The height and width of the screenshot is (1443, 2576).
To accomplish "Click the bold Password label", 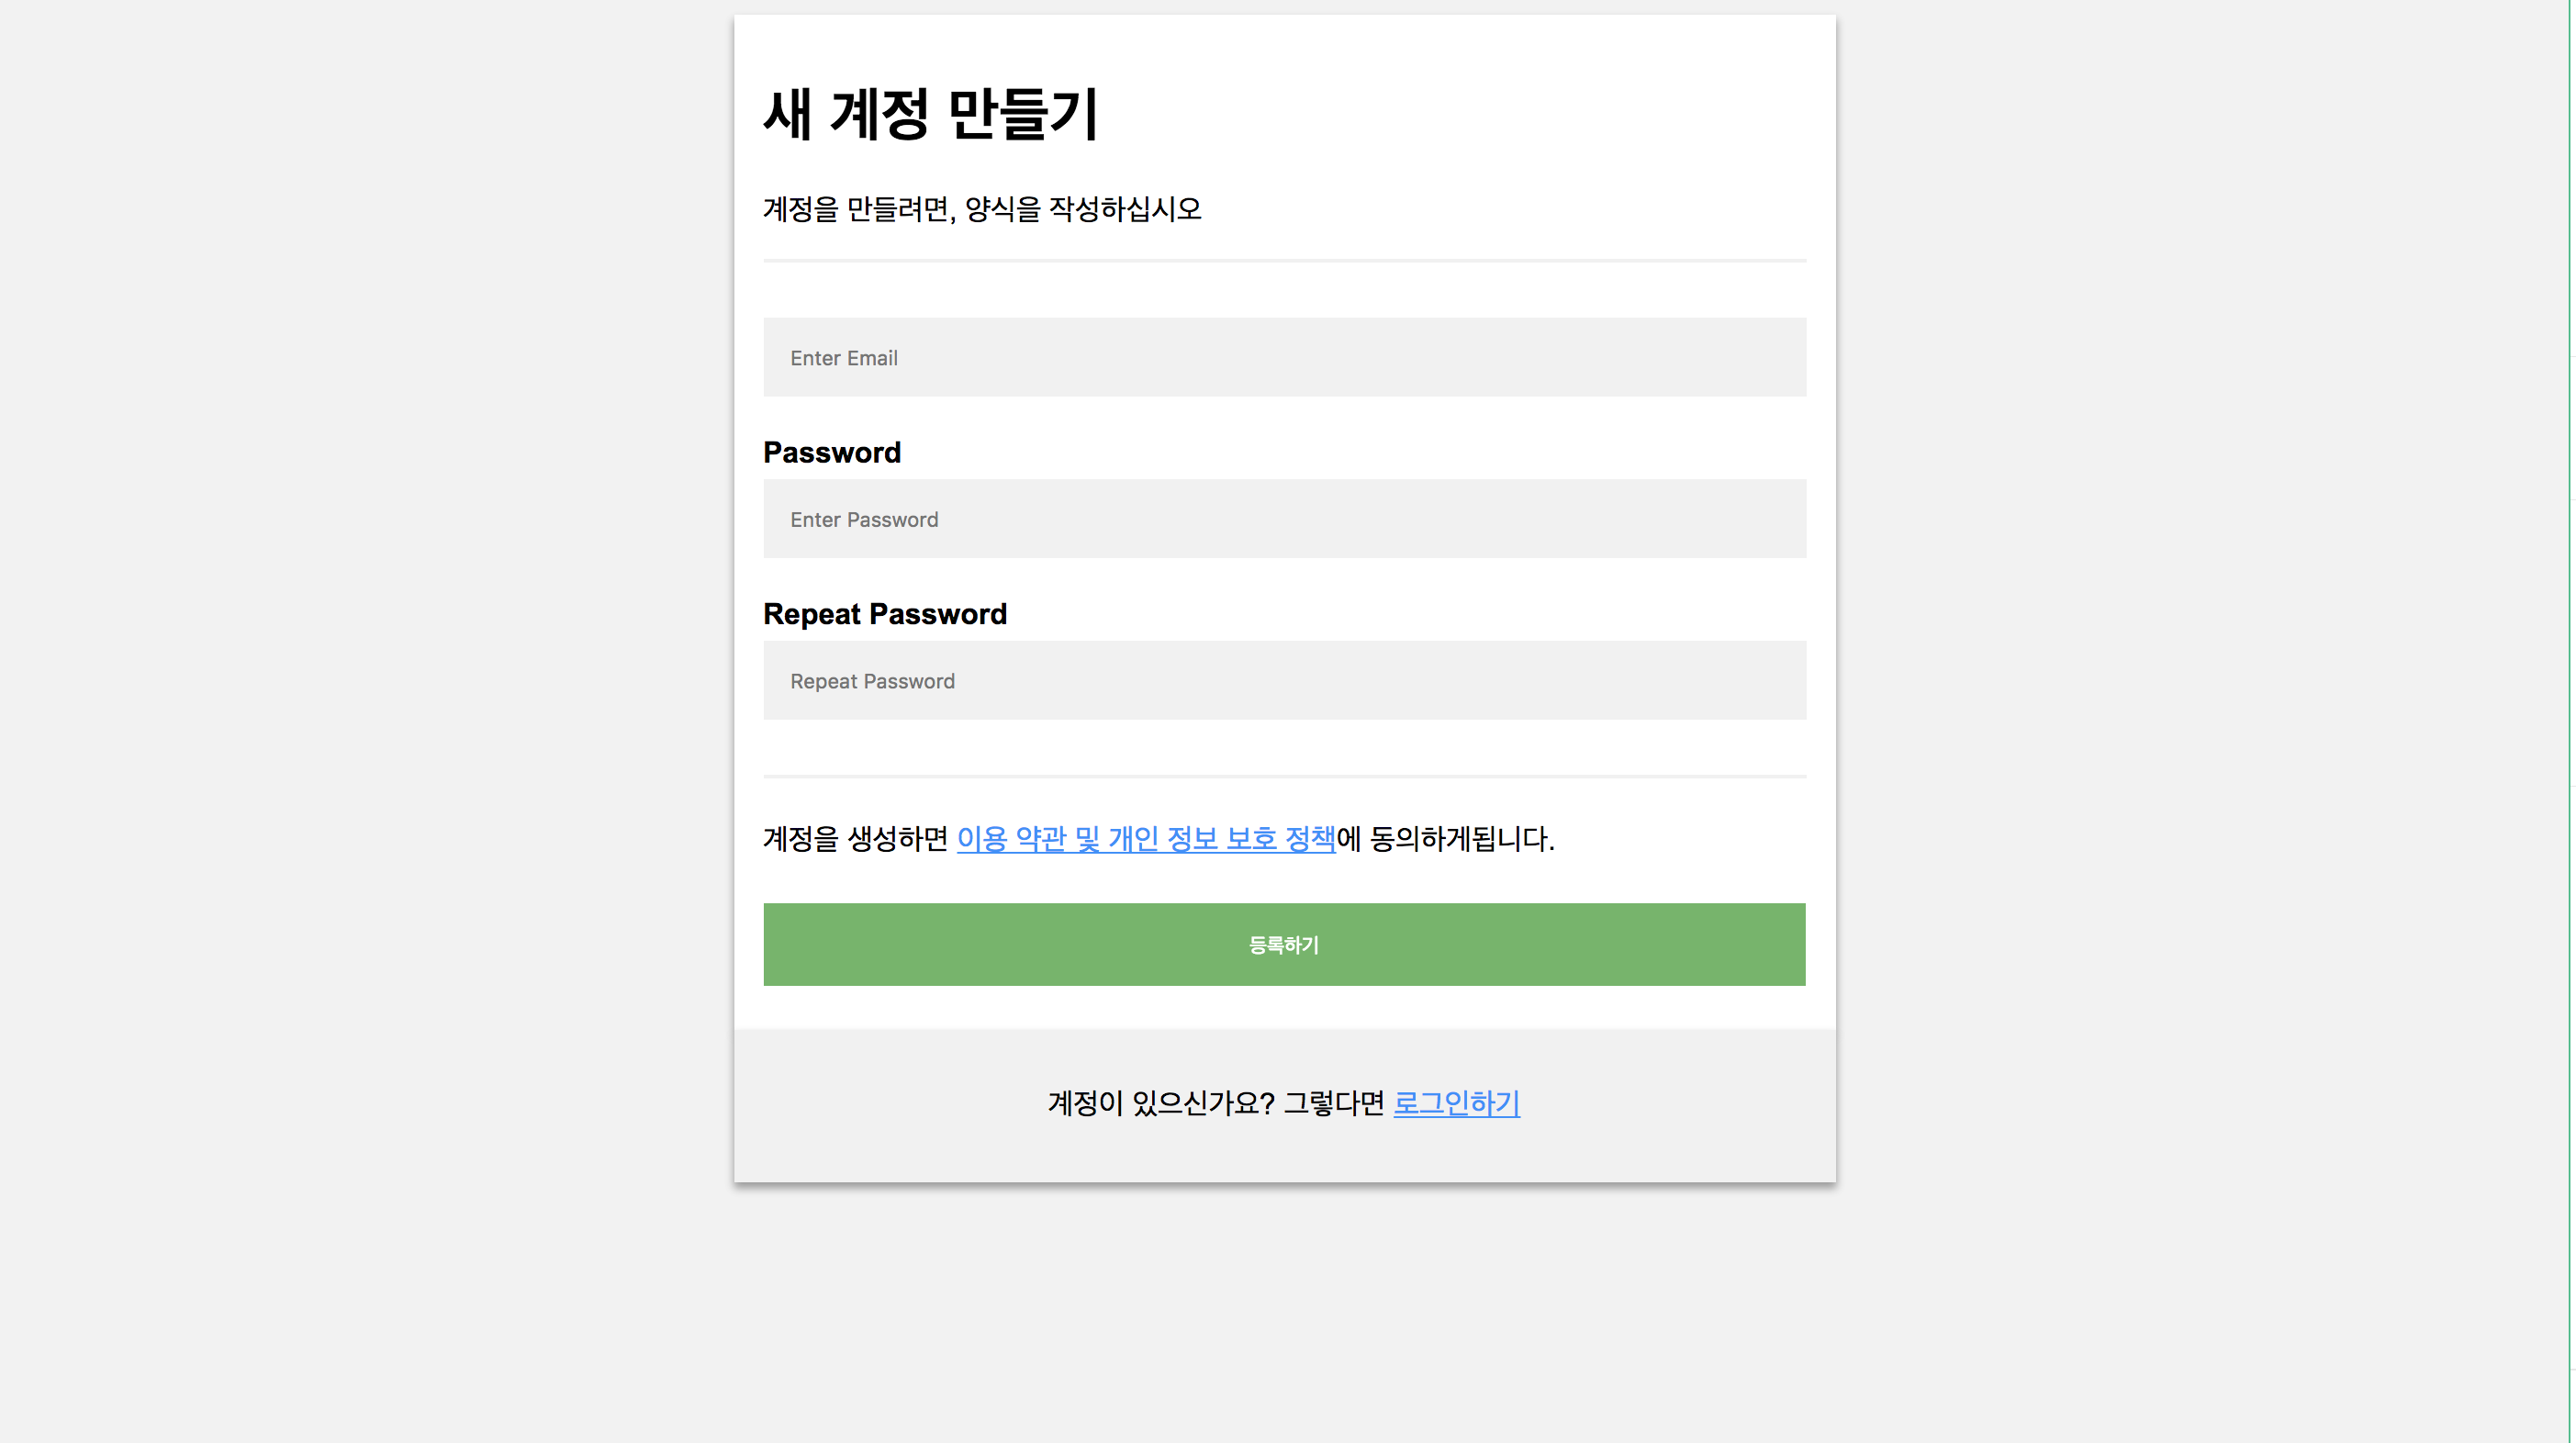I will 831,452.
